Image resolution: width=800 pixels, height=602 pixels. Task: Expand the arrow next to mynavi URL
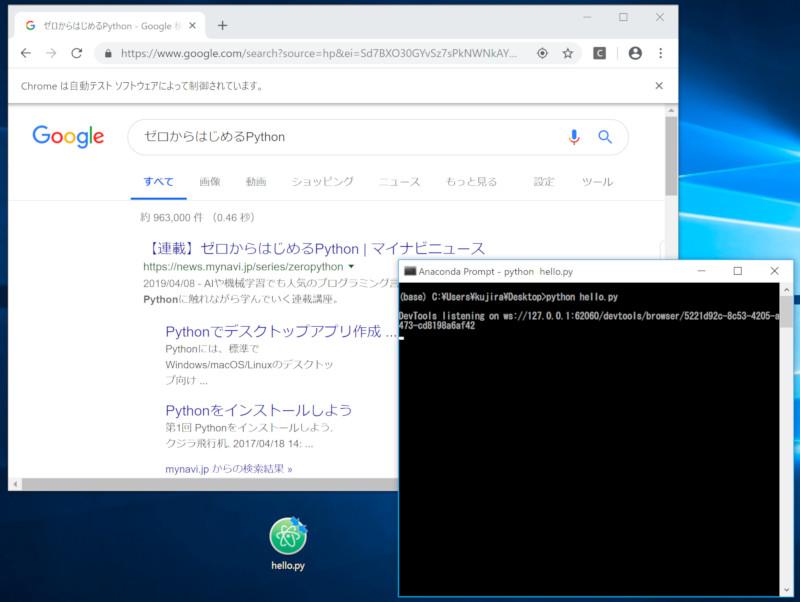pyautogui.click(x=351, y=268)
